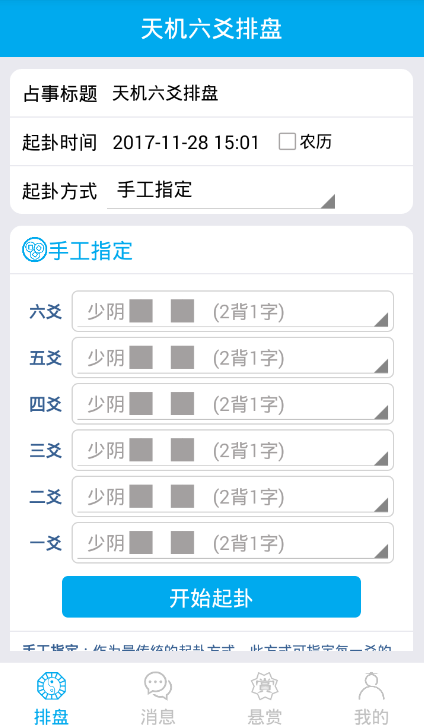This screenshot has height=727, width=424.
Task: Select the 消息 tab label
Action: (158, 717)
